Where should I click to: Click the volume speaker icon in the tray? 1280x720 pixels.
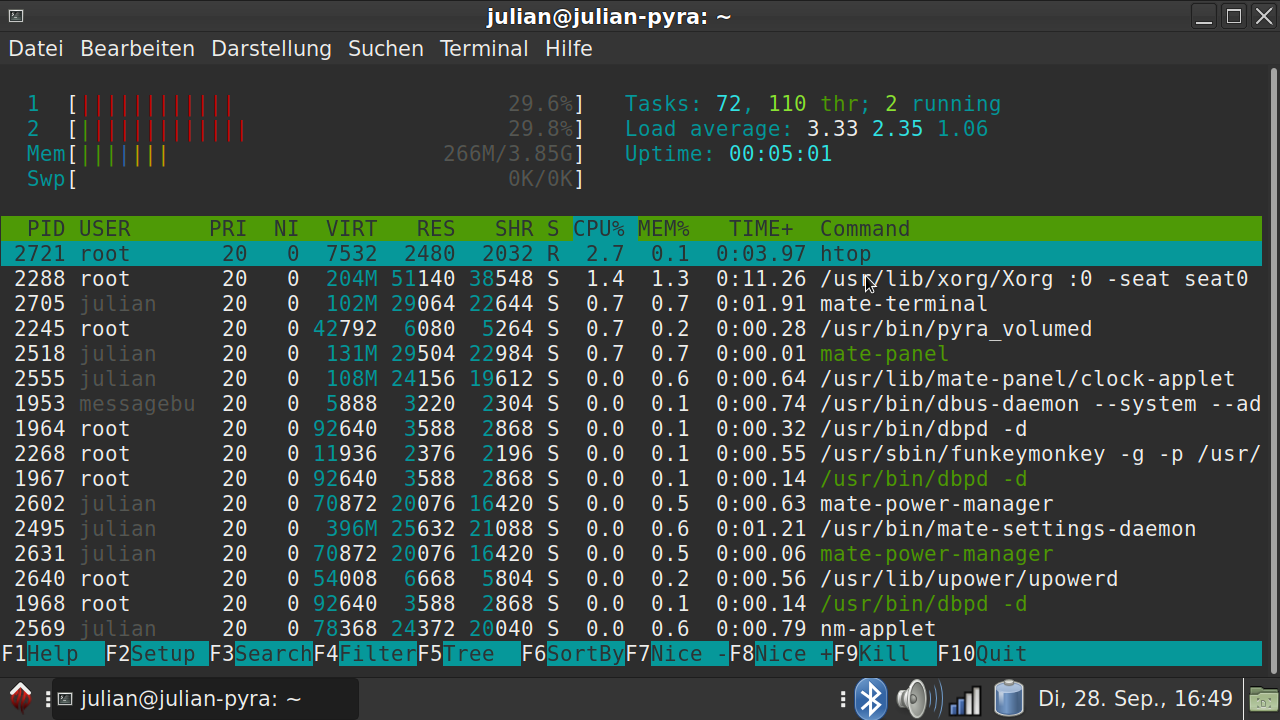[916, 699]
